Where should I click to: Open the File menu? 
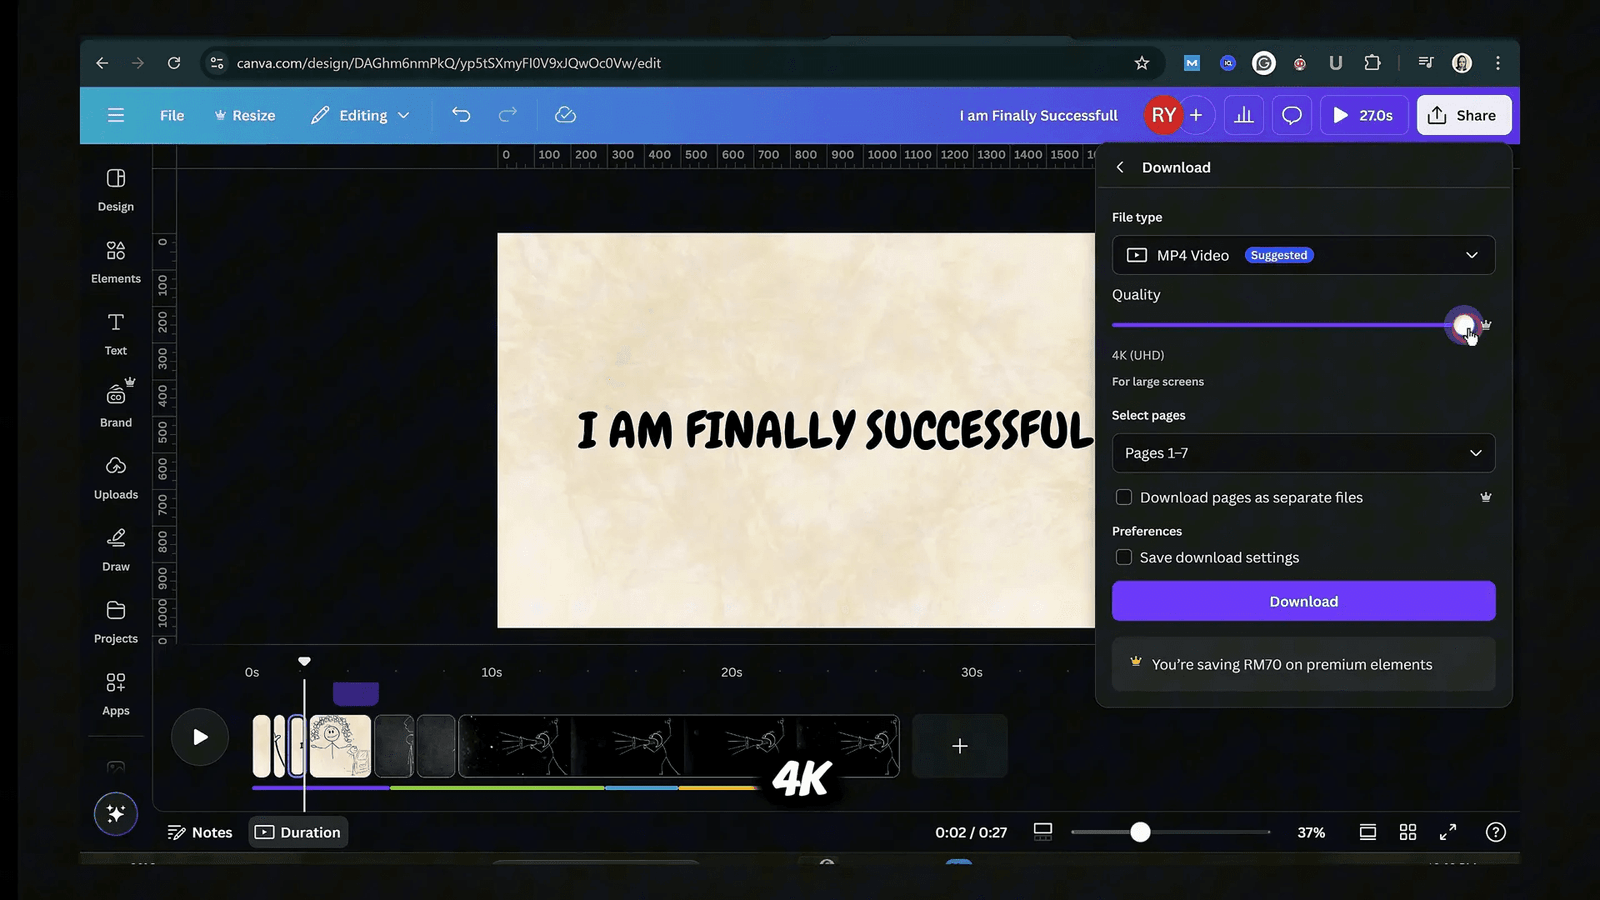coord(171,115)
